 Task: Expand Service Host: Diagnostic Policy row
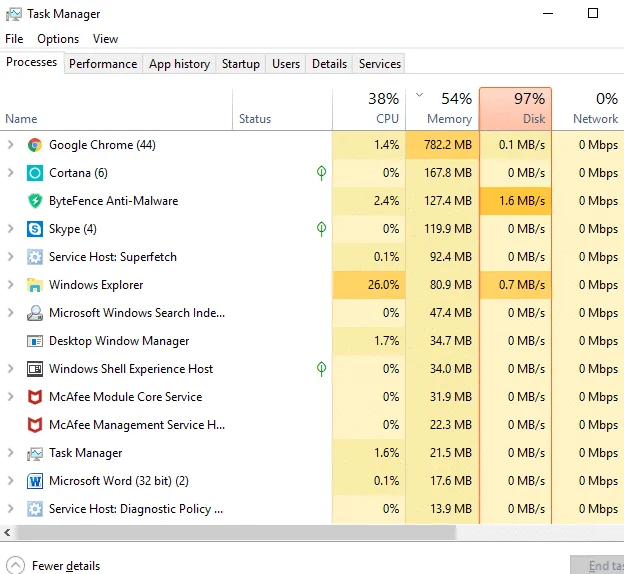11,509
